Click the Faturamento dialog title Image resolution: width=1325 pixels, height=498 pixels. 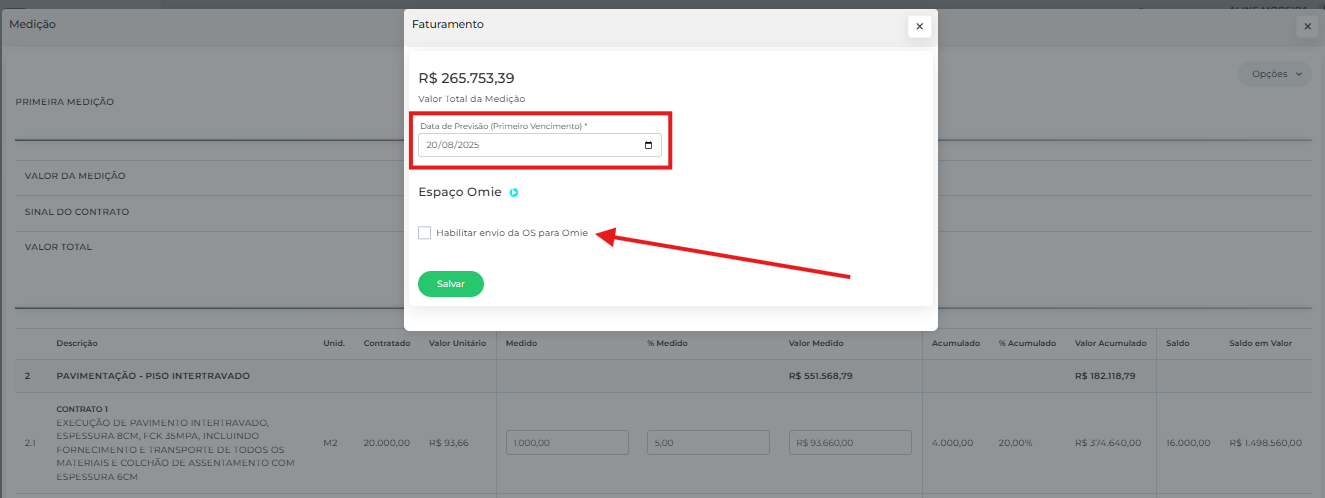[448, 24]
